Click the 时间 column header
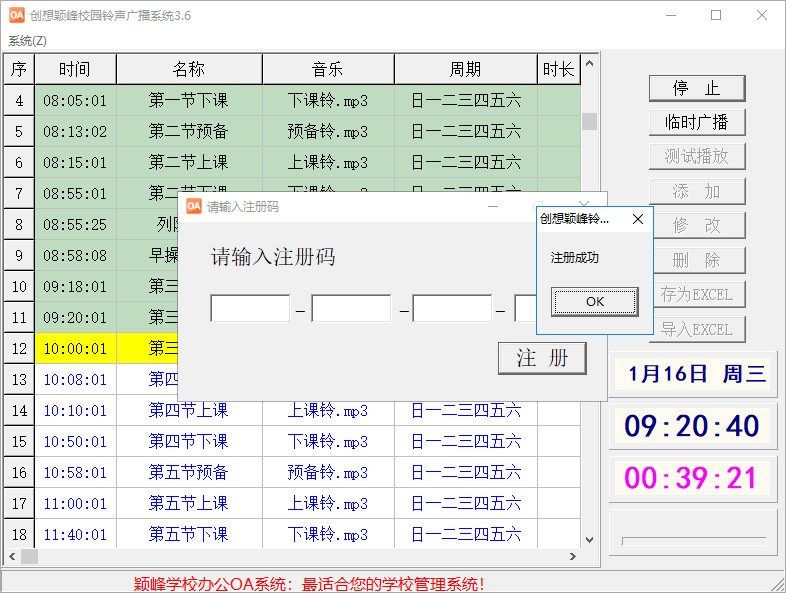The width and height of the screenshot is (786, 593). click(x=75, y=69)
